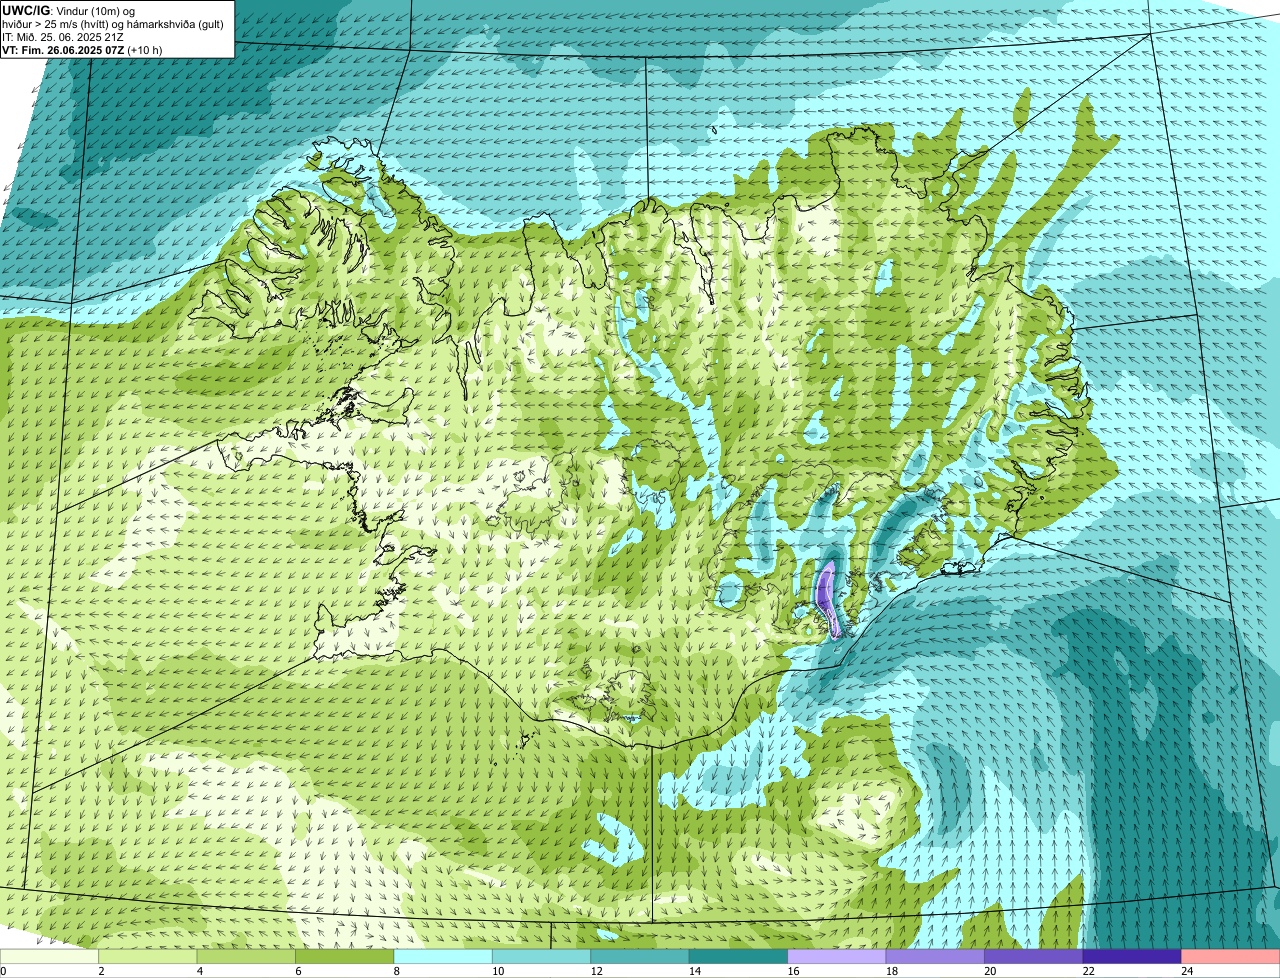Click the 4–6 m/s green legend swatch
The height and width of the screenshot is (978, 1280).
coord(246,957)
